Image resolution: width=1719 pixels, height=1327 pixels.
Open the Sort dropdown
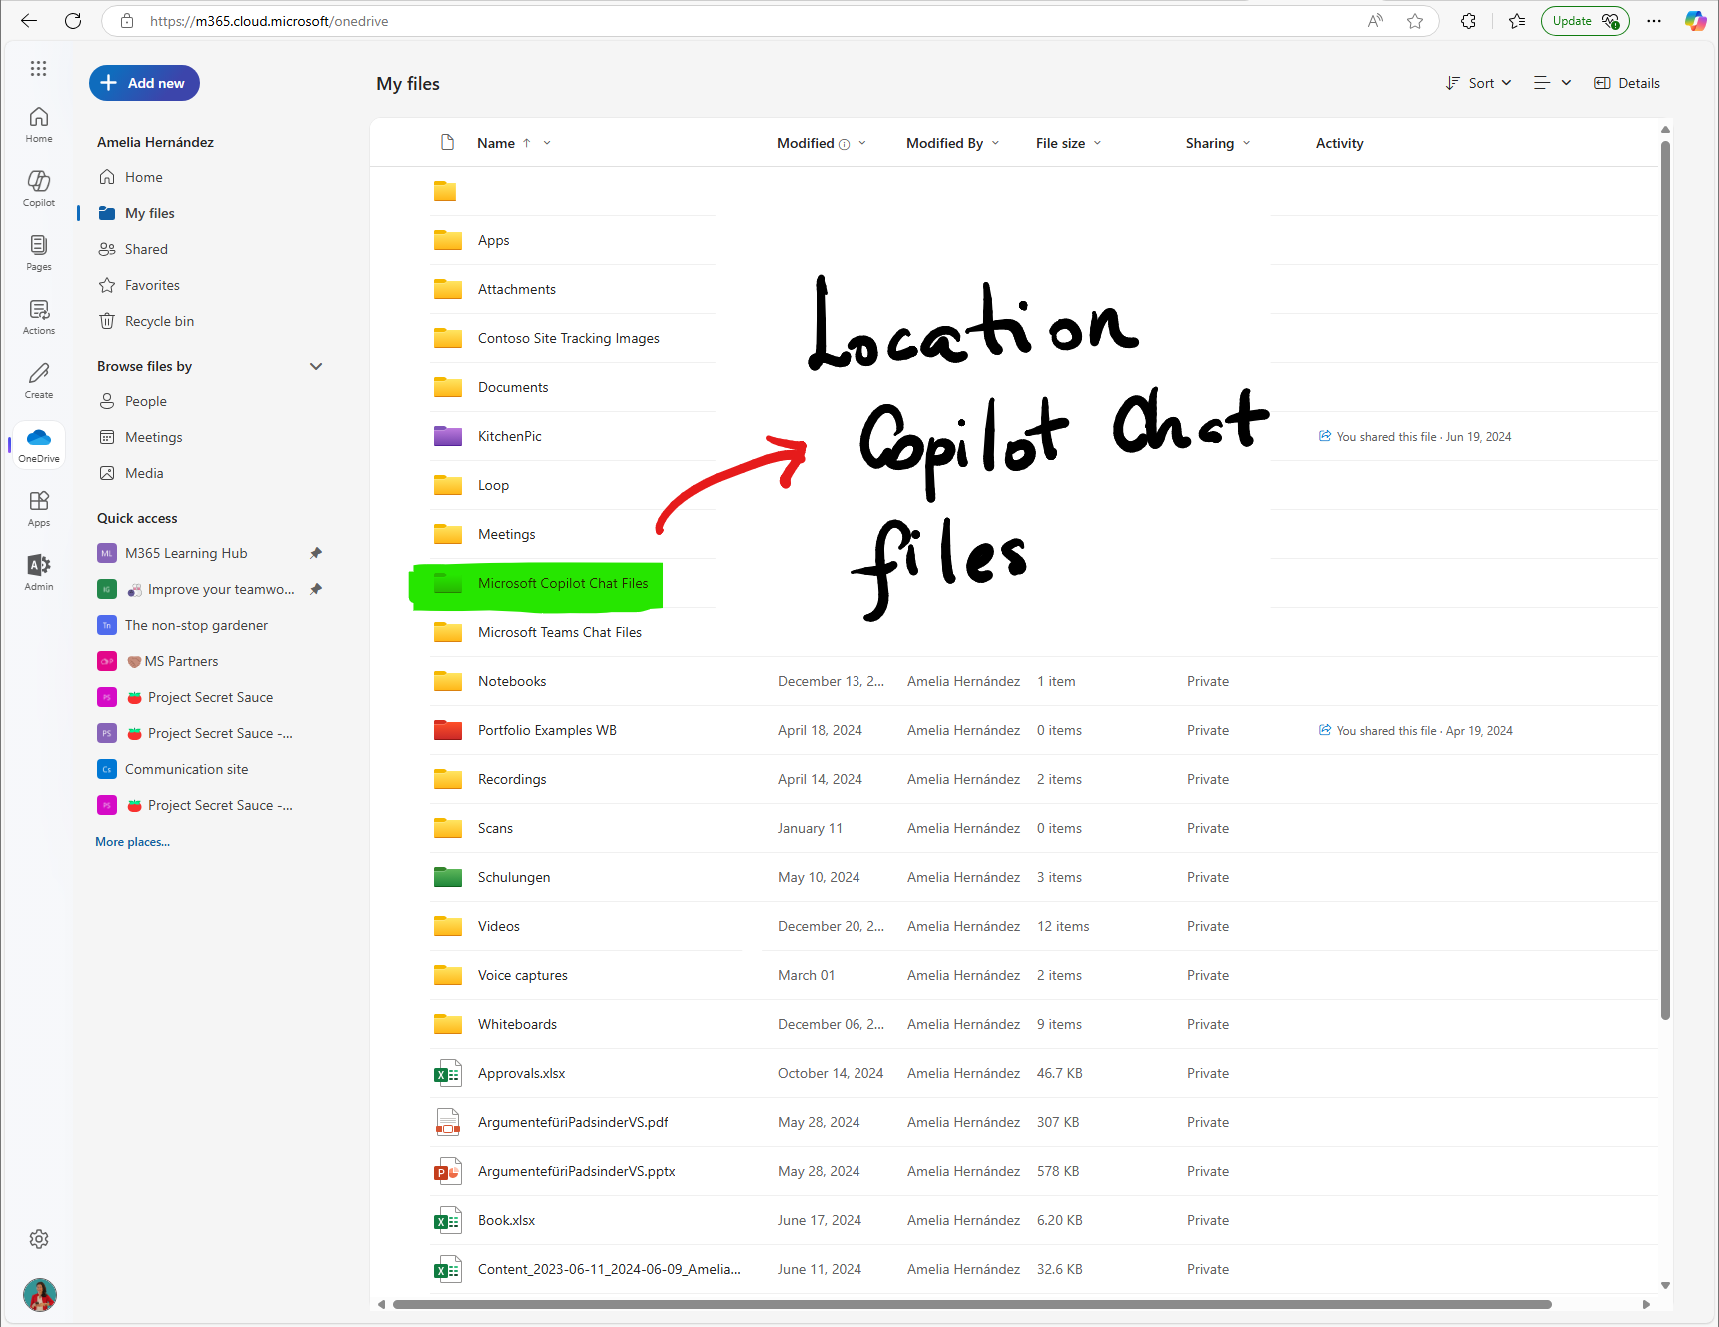coord(1478,83)
